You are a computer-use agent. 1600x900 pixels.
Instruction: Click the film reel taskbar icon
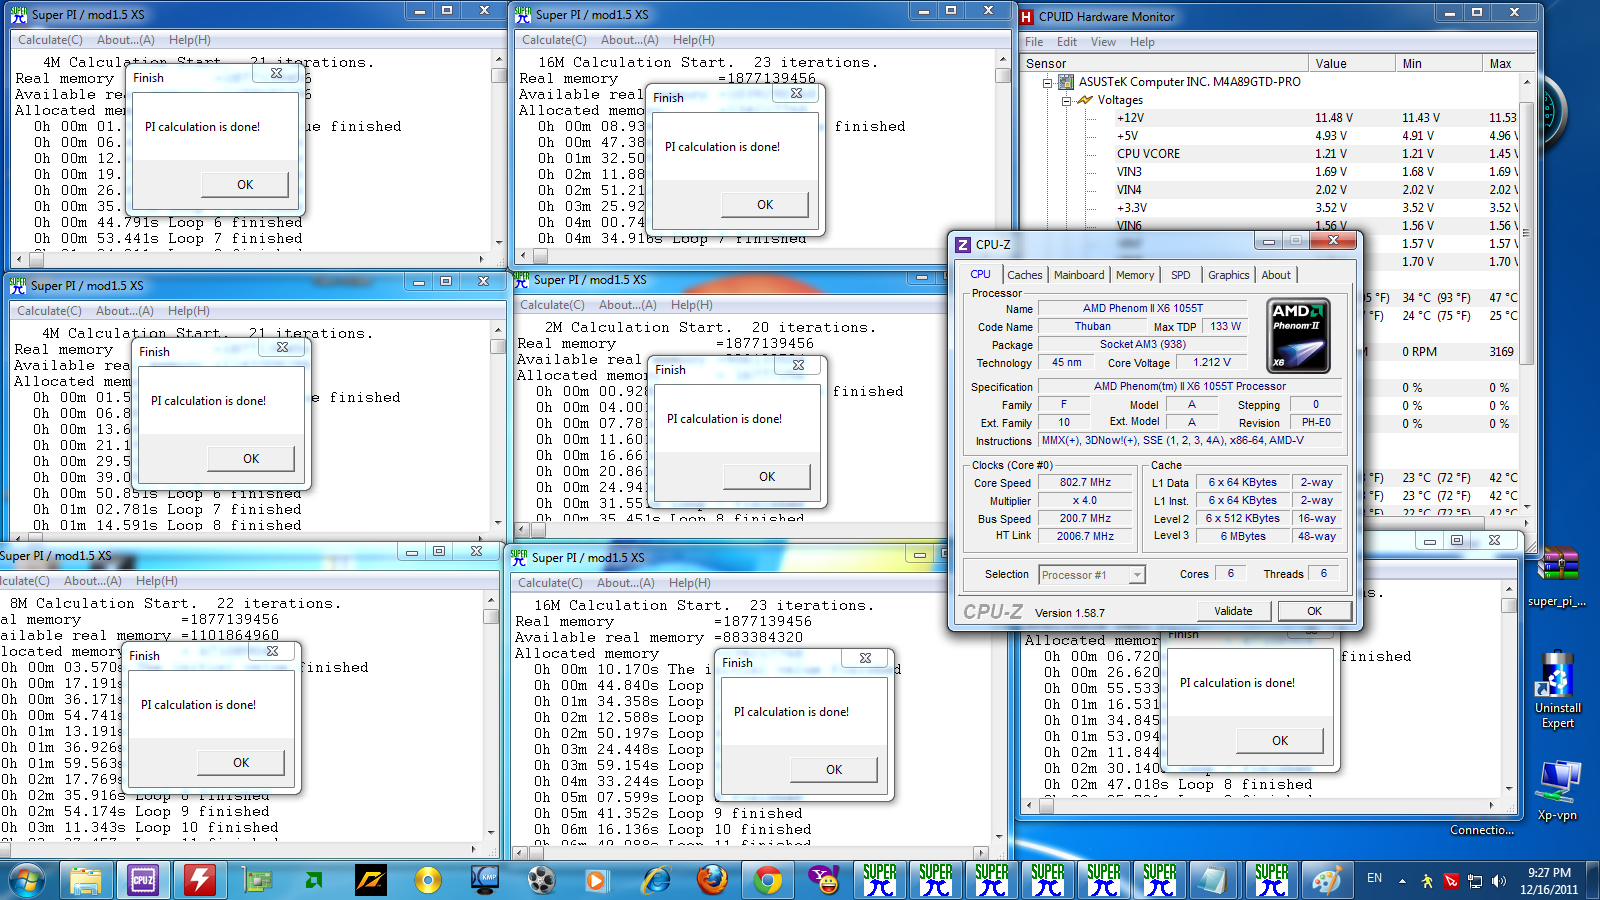pos(541,880)
